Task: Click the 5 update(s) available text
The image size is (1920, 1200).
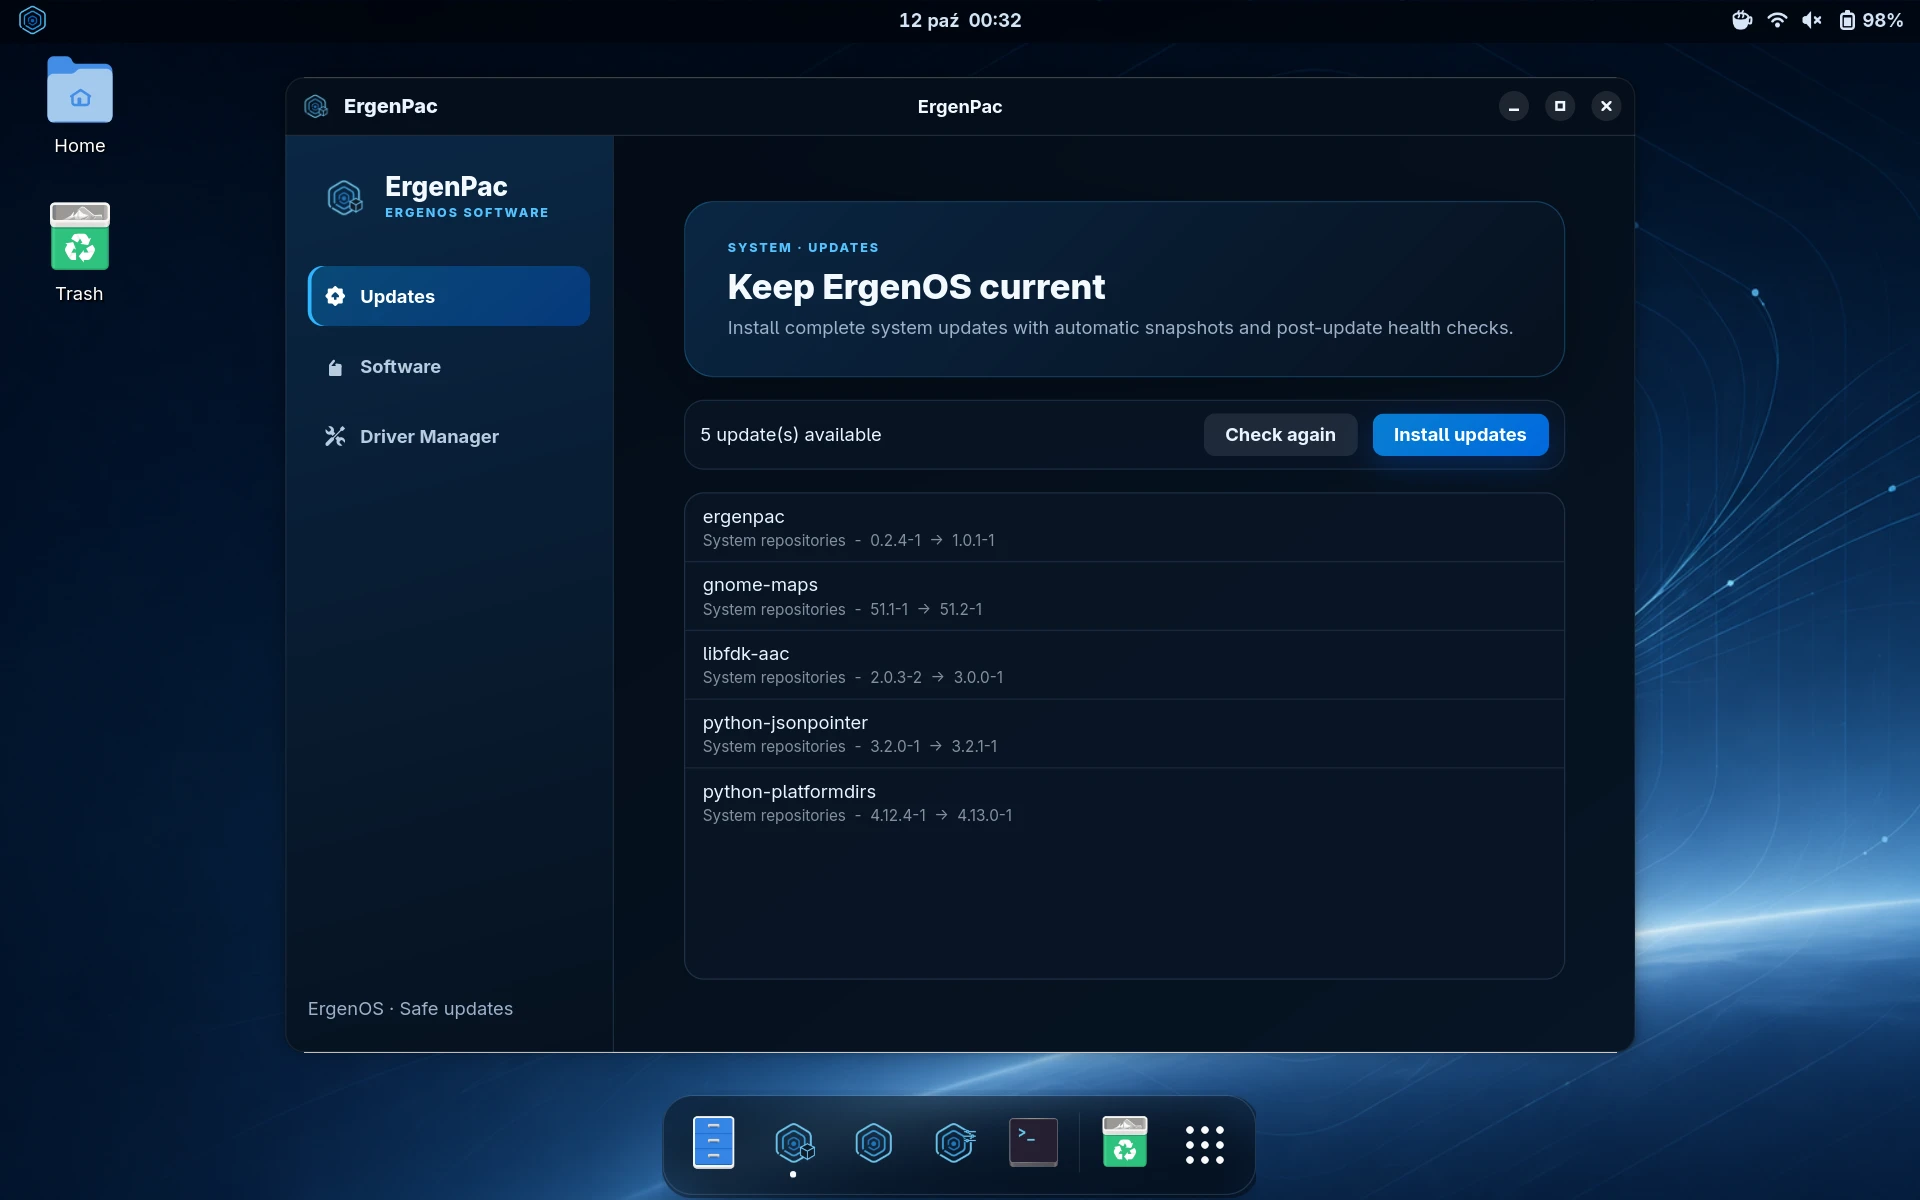Action: (x=791, y=435)
